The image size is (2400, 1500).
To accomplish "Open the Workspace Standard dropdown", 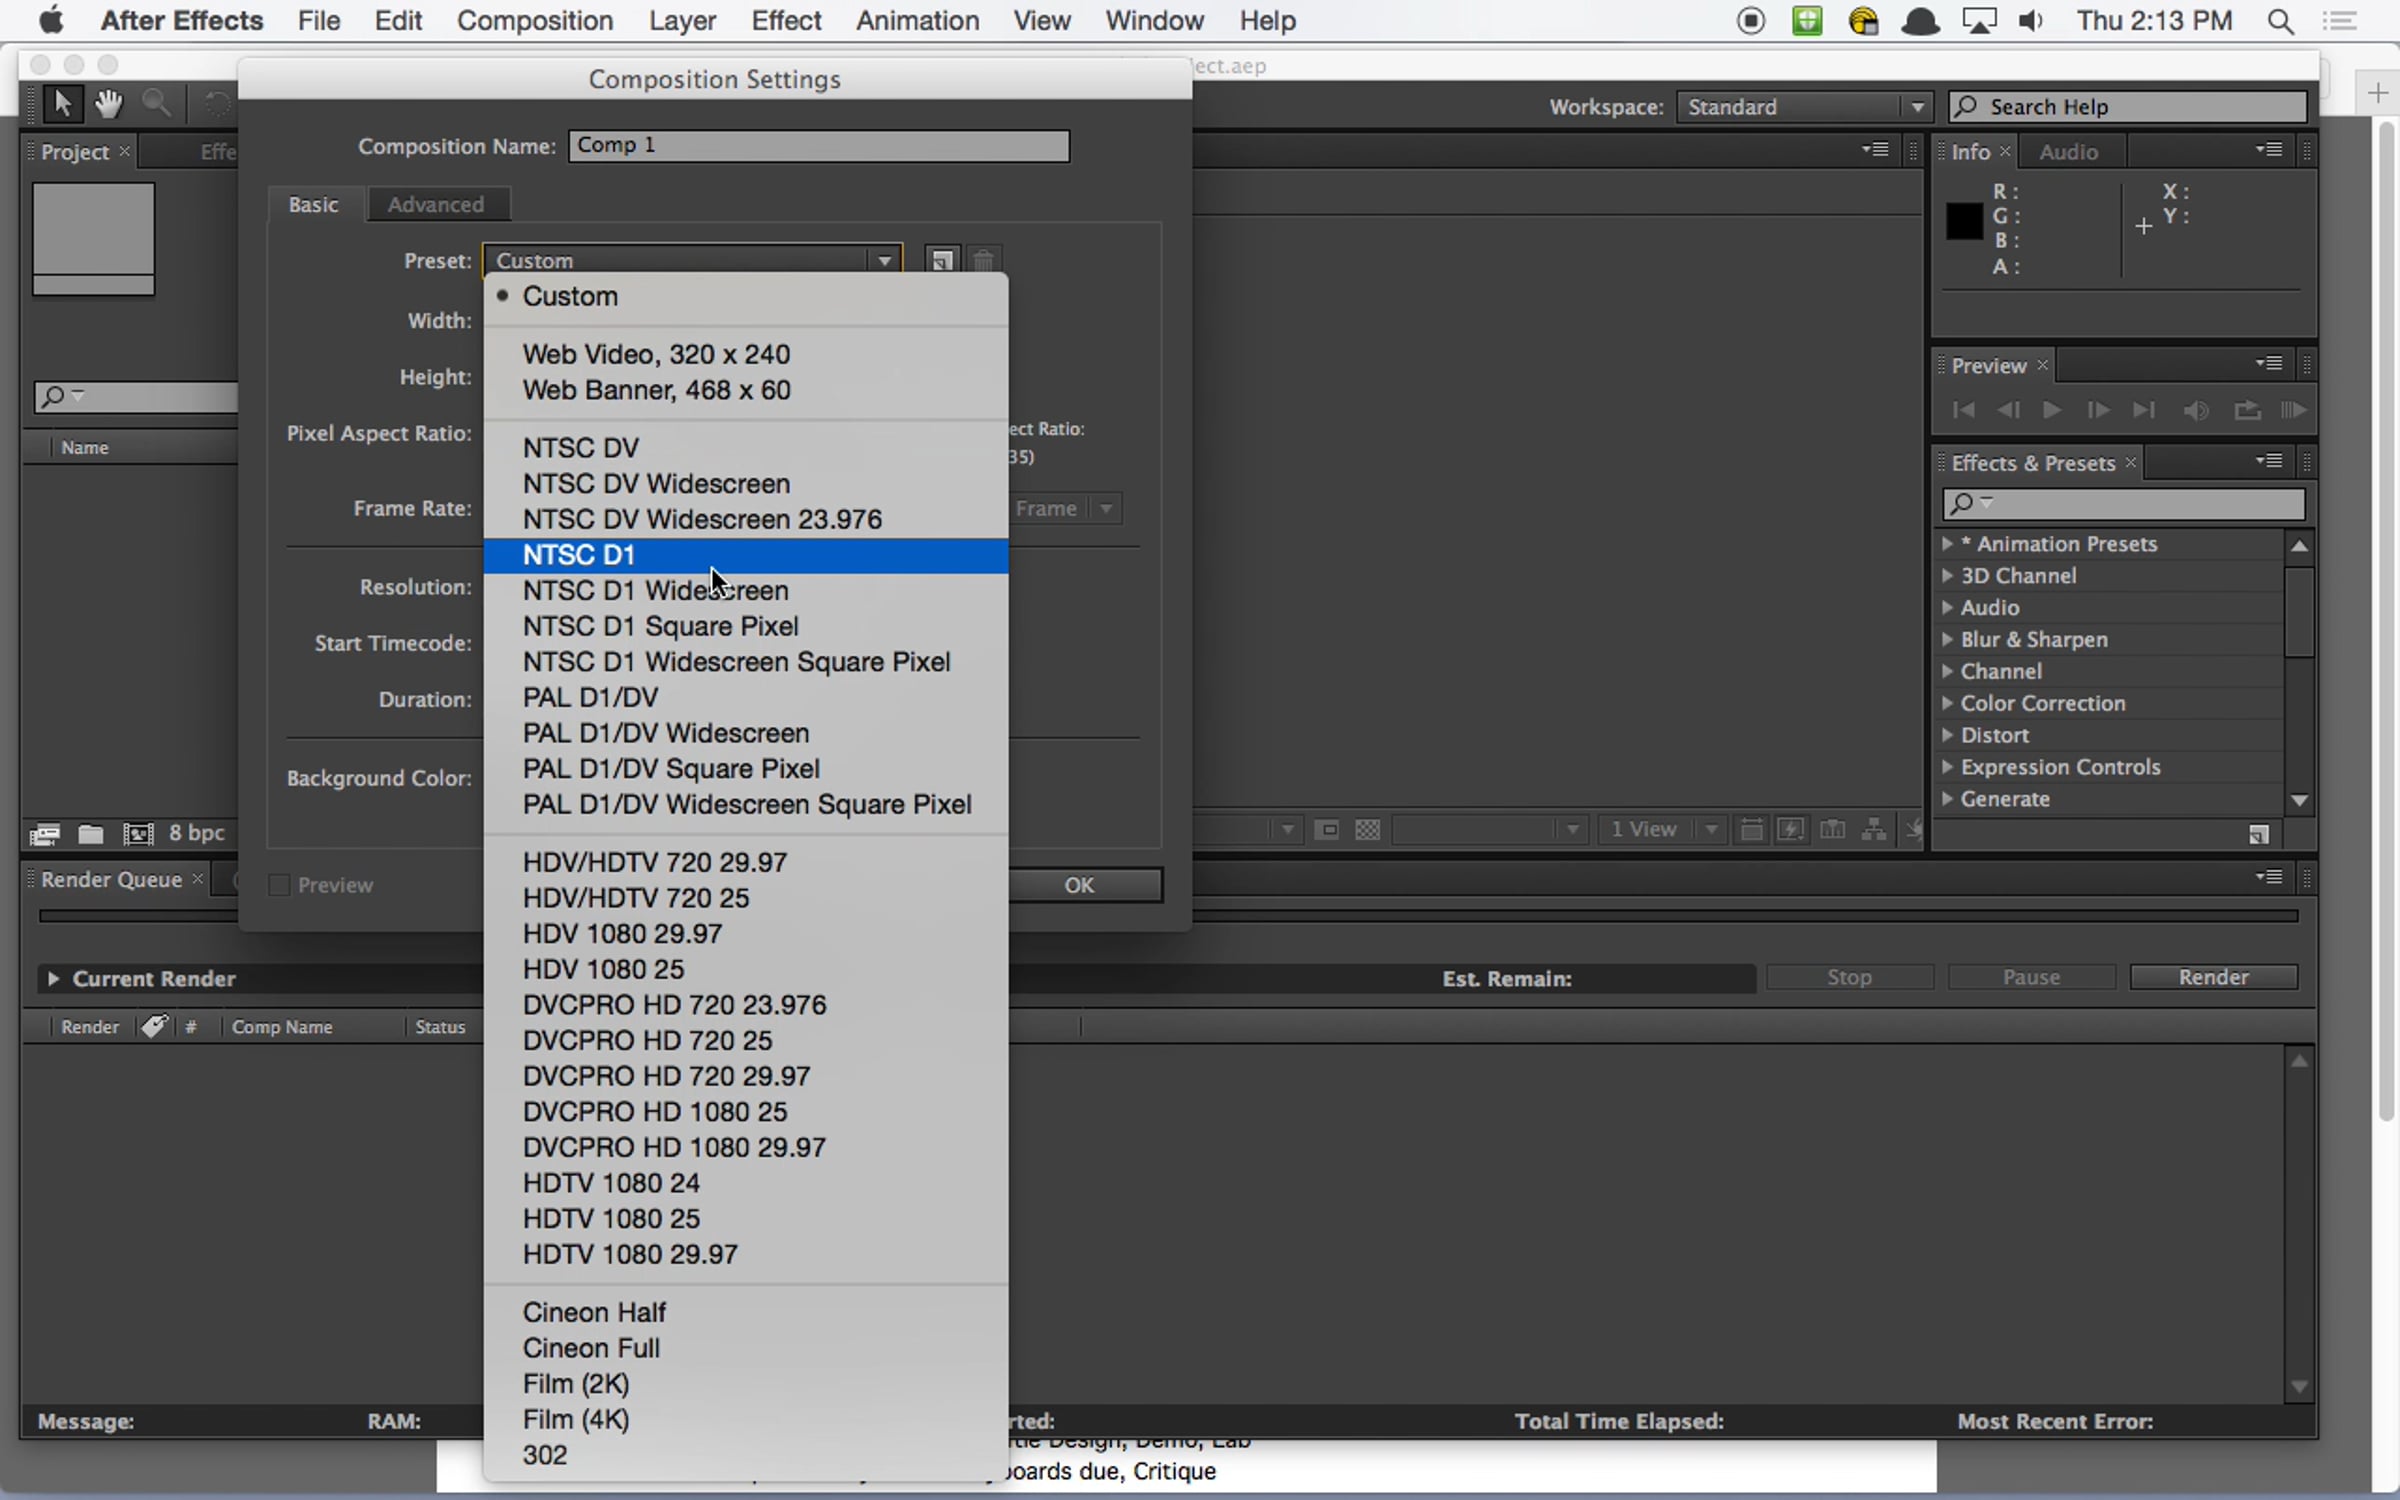I will click(1802, 107).
